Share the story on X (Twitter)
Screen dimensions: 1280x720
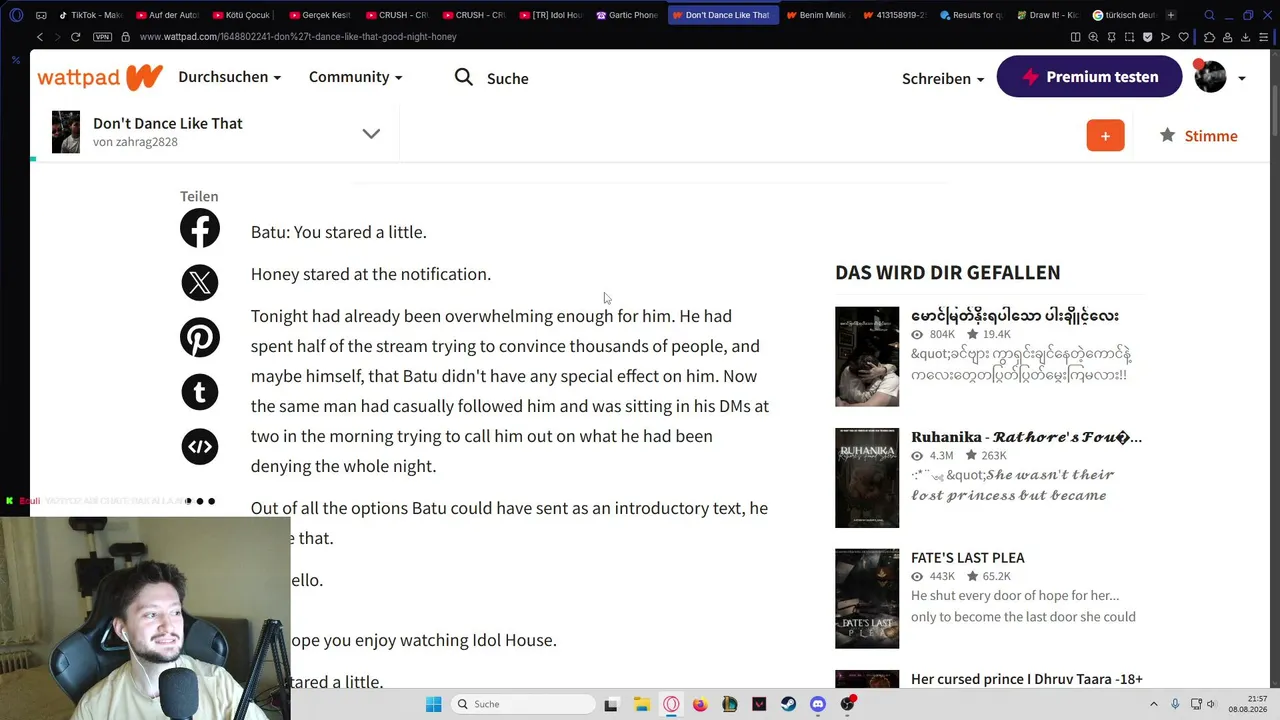click(200, 283)
